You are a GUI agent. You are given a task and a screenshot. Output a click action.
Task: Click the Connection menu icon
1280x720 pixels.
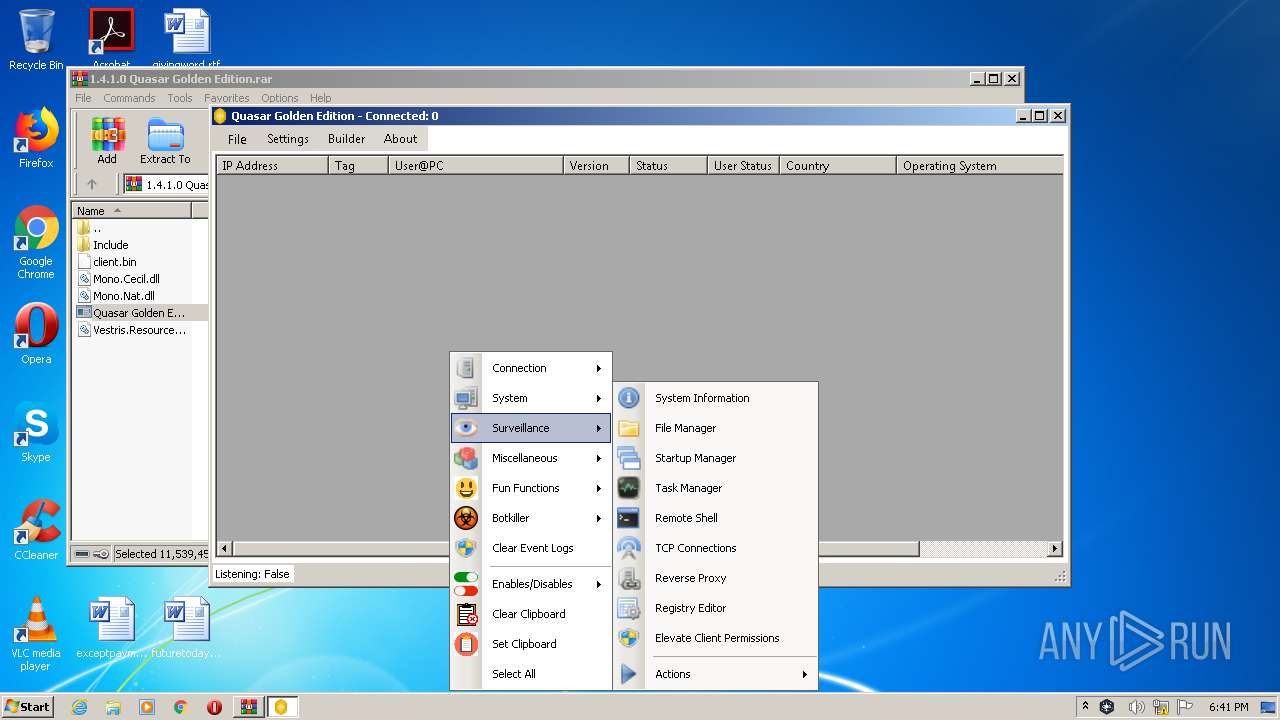[x=466, y=368]
